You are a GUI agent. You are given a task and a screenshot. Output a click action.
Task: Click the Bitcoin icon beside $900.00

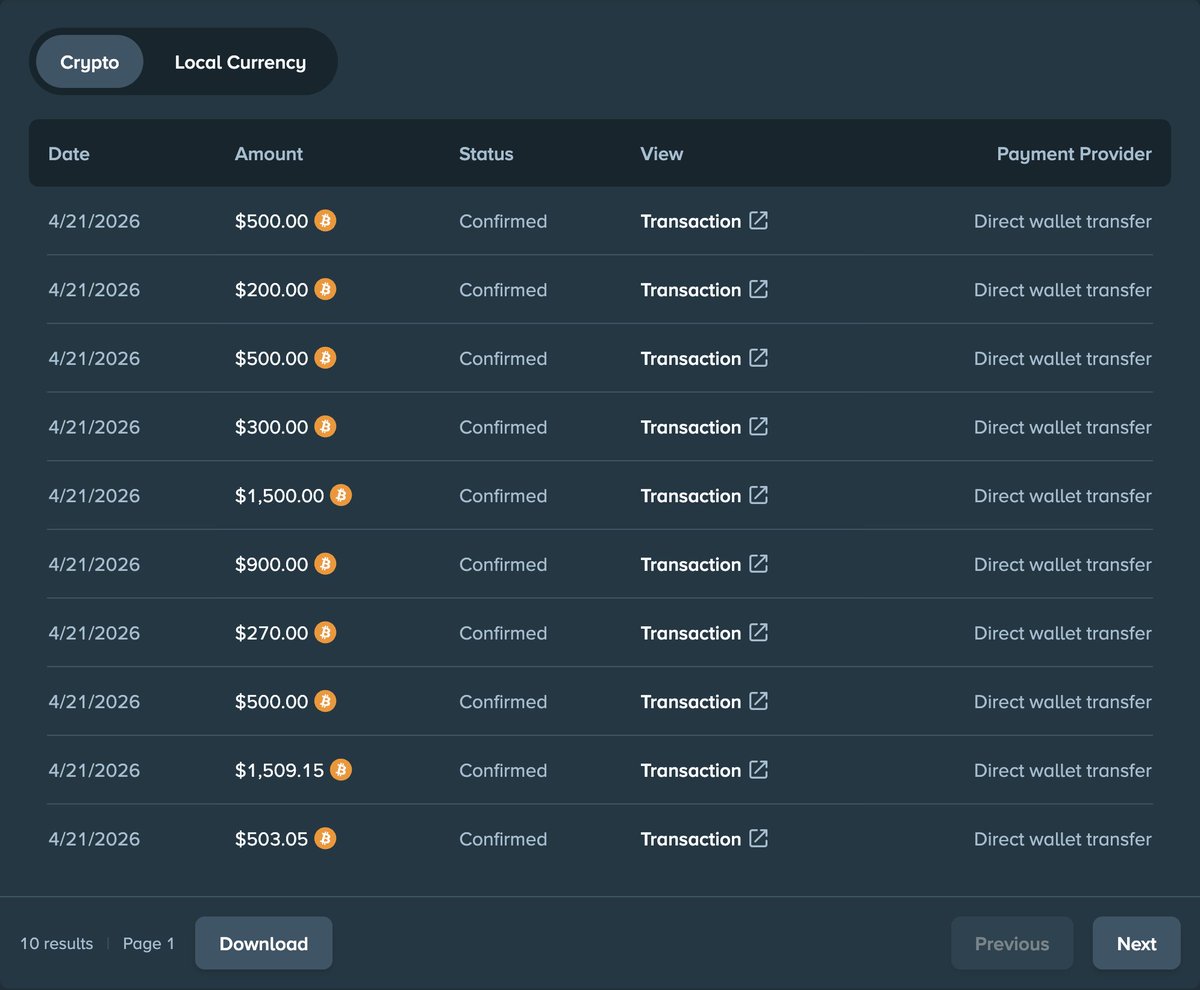tap(325, 564)
